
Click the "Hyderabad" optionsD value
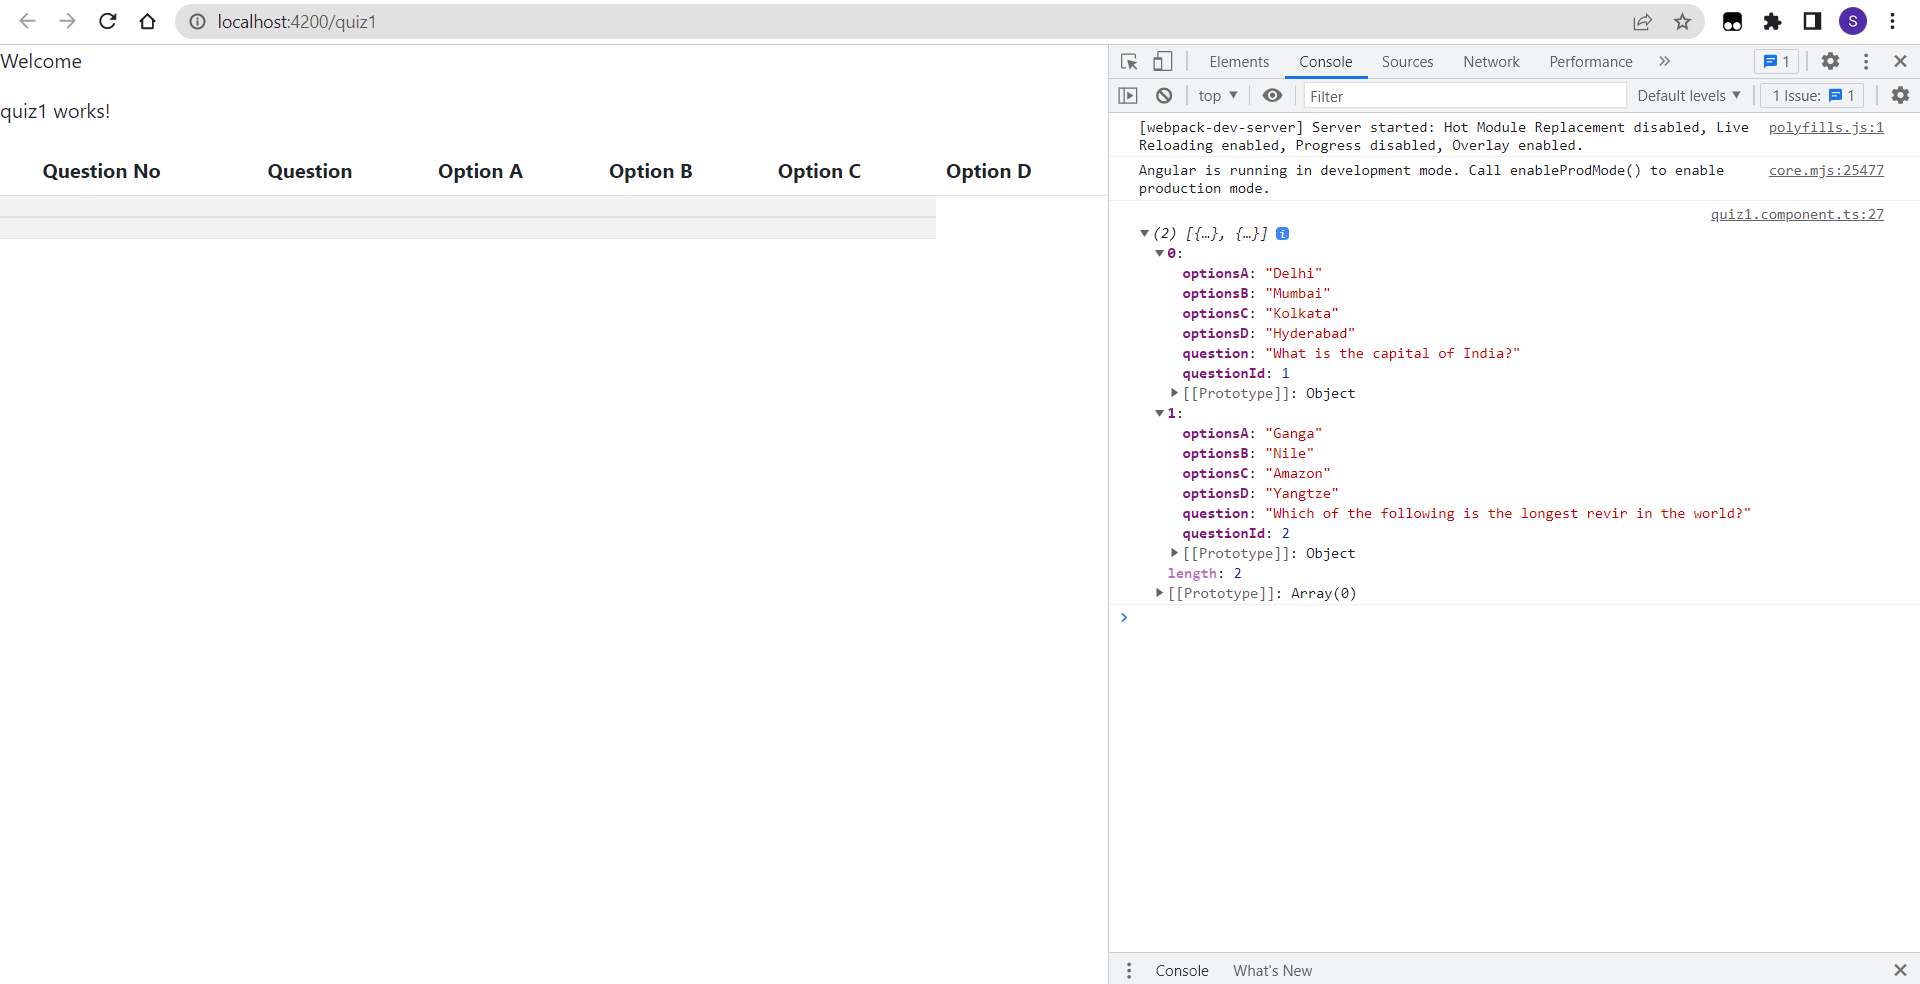pyautogui.click(x=1310, y=334)
